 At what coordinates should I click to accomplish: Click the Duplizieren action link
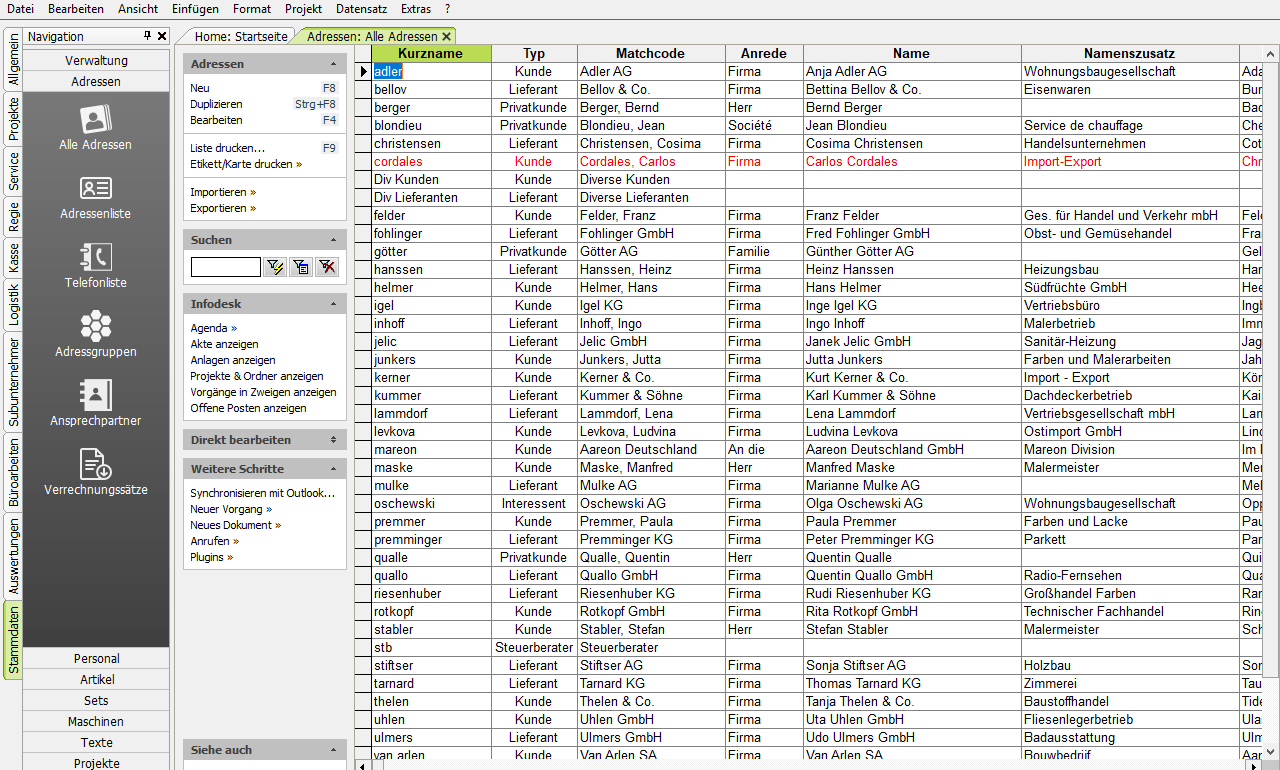pyautogui.click(x=216, y=104)
